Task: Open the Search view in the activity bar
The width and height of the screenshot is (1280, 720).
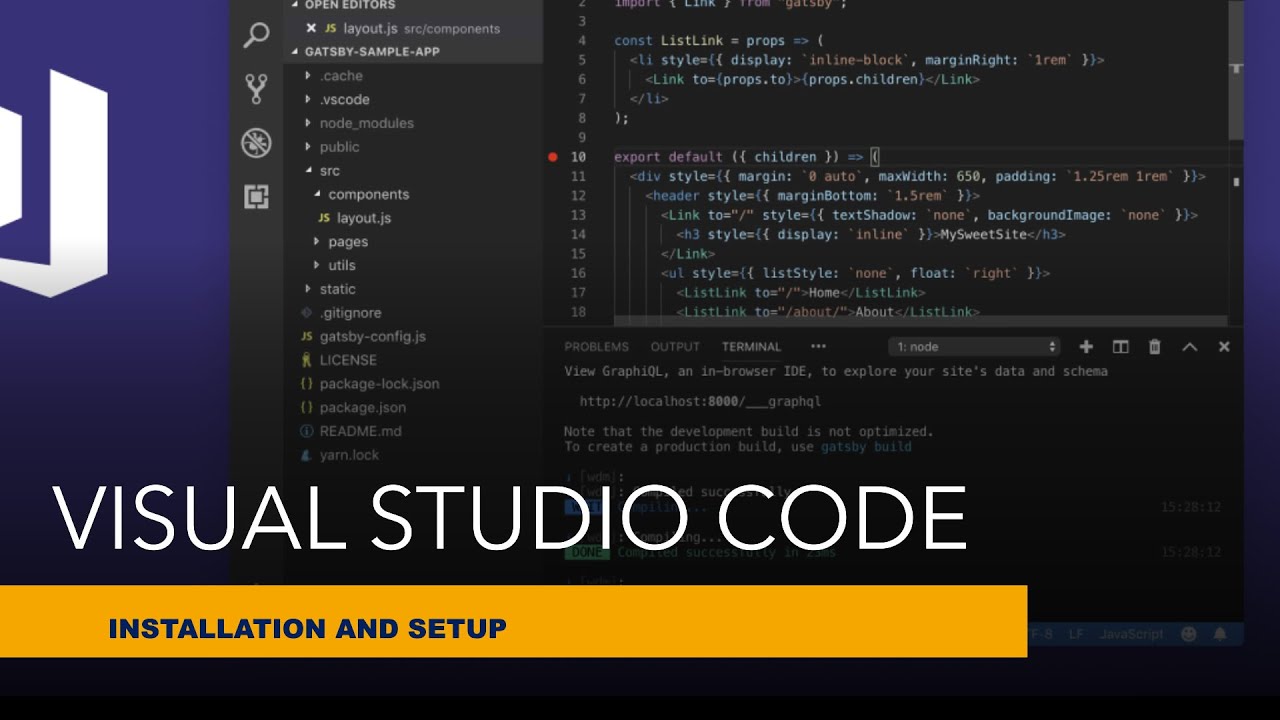Action: point(257,35)
